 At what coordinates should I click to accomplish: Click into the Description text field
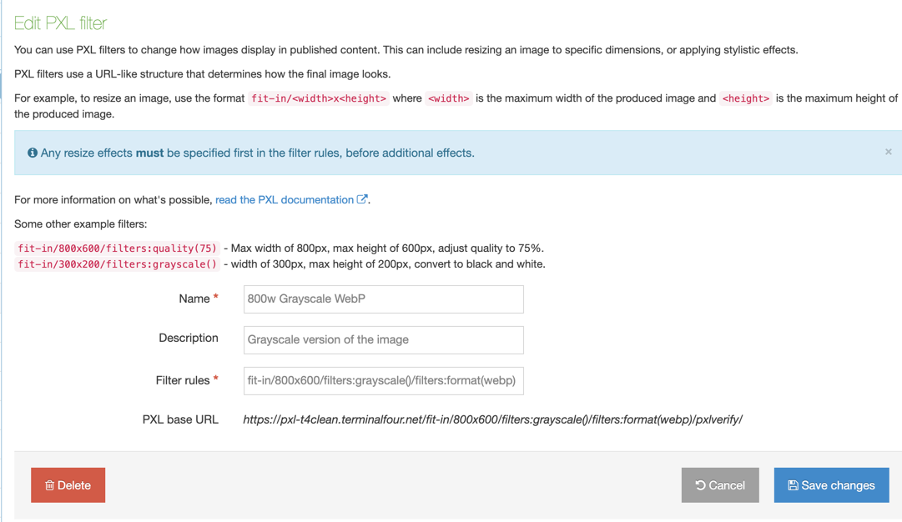click(383, 340)
